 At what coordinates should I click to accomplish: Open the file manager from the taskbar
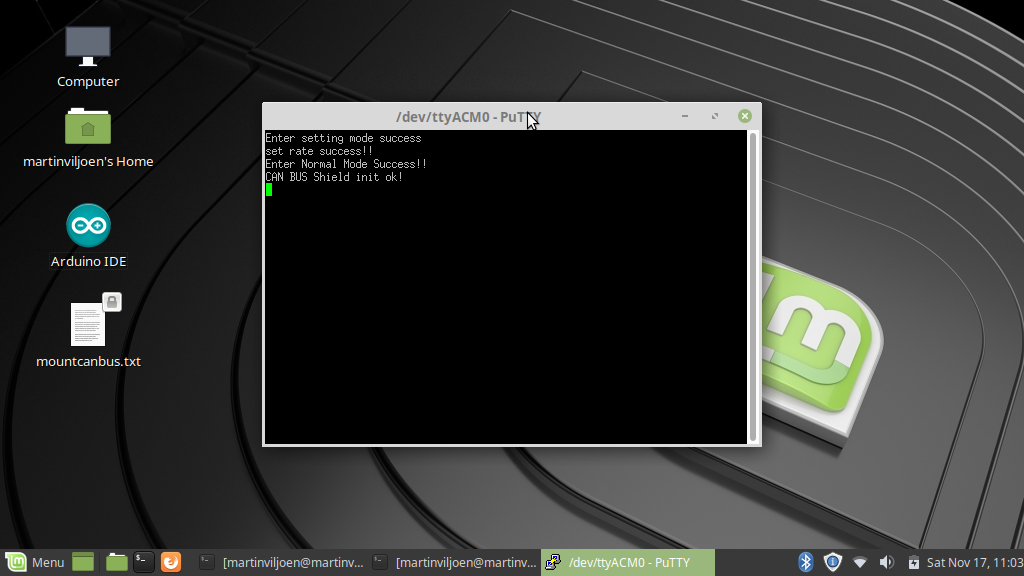(117, 562)
